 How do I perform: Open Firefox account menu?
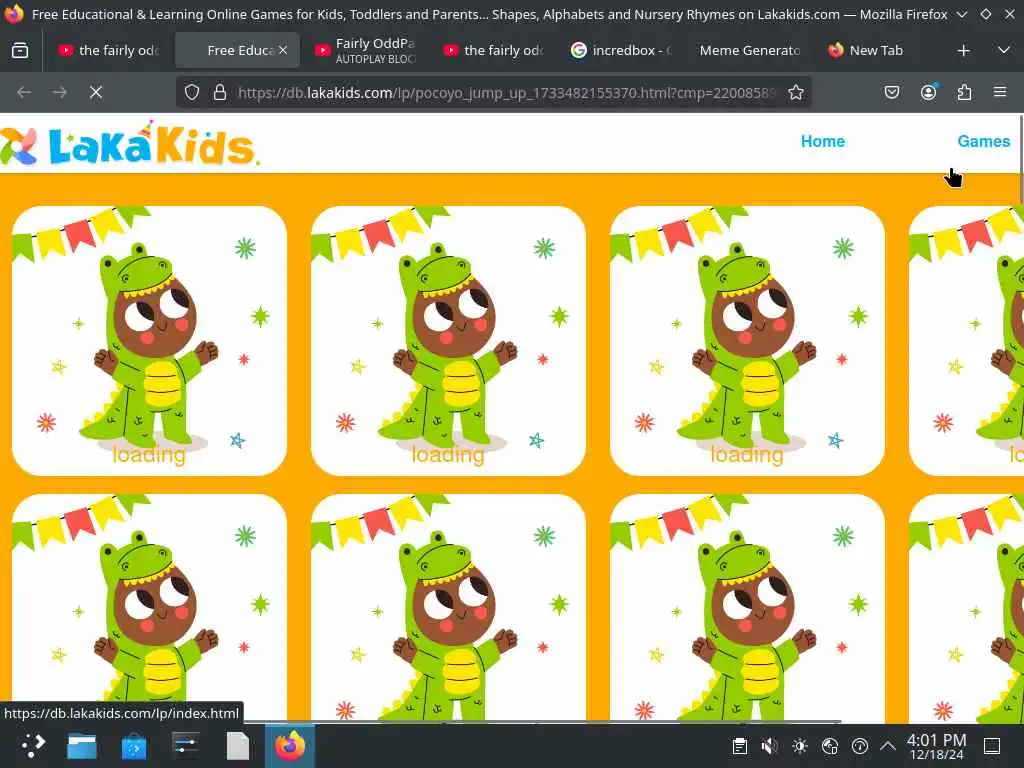coord(928,93)
